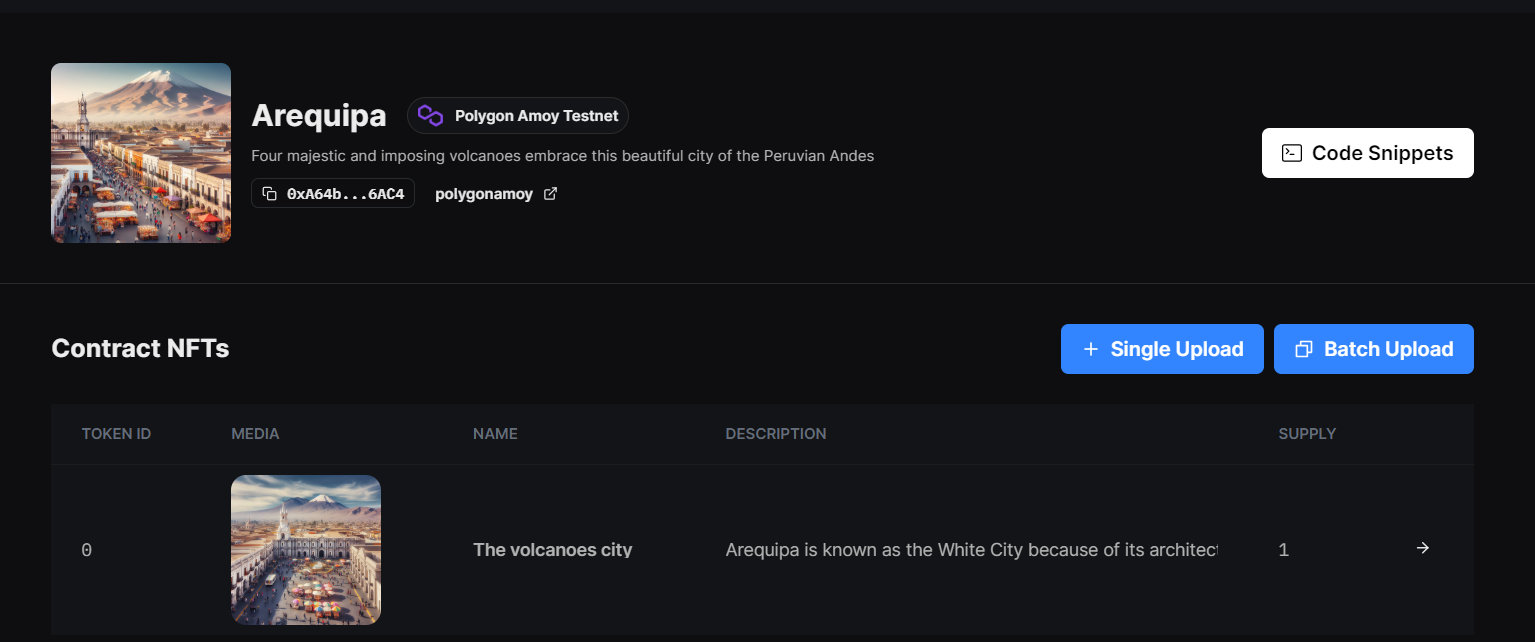Click the Arequipa collection cover image
1535x642 pixels.
(141, 153)
